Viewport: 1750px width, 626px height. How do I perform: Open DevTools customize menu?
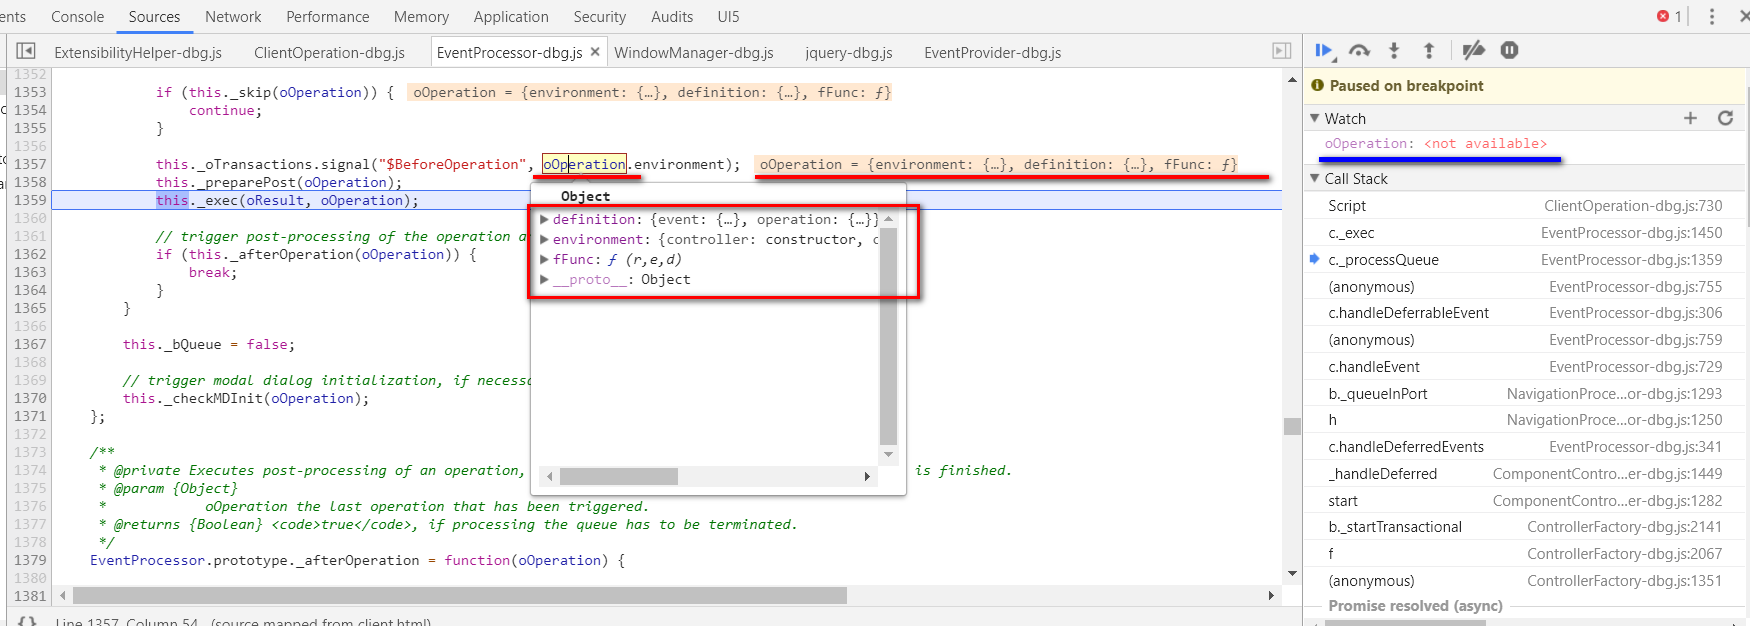click(x=1712, y=16)
